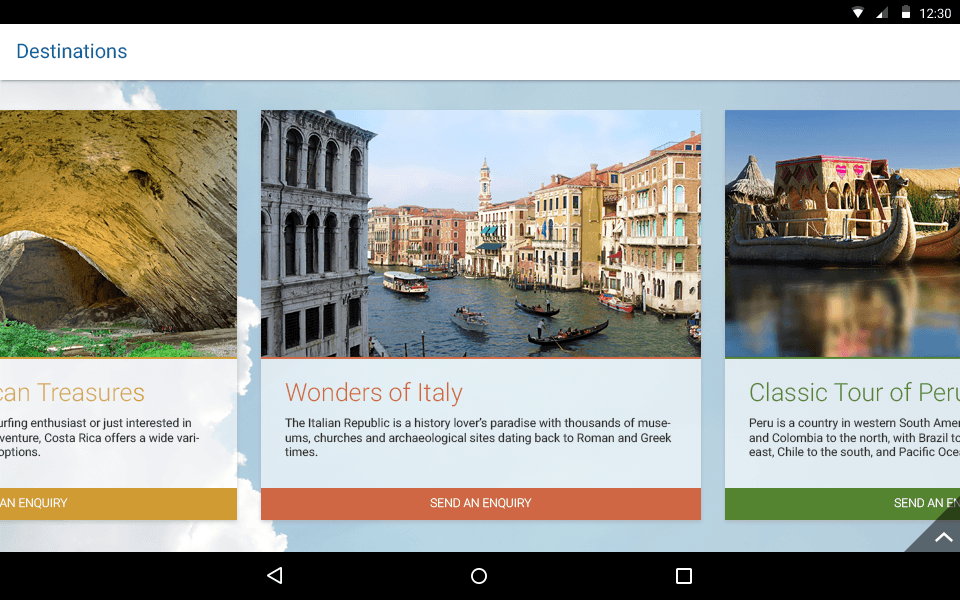The width and height of the screenshot is (960, 600).
Task: Send an enquiry for Wonders of Italy
Action: point(481,503)
